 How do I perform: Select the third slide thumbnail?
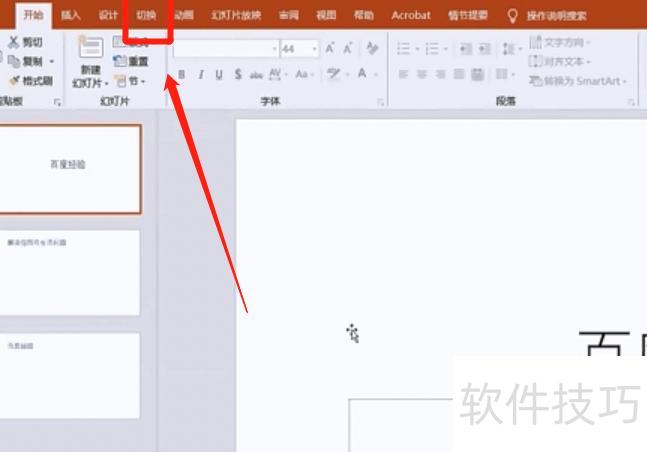[70, 376]
